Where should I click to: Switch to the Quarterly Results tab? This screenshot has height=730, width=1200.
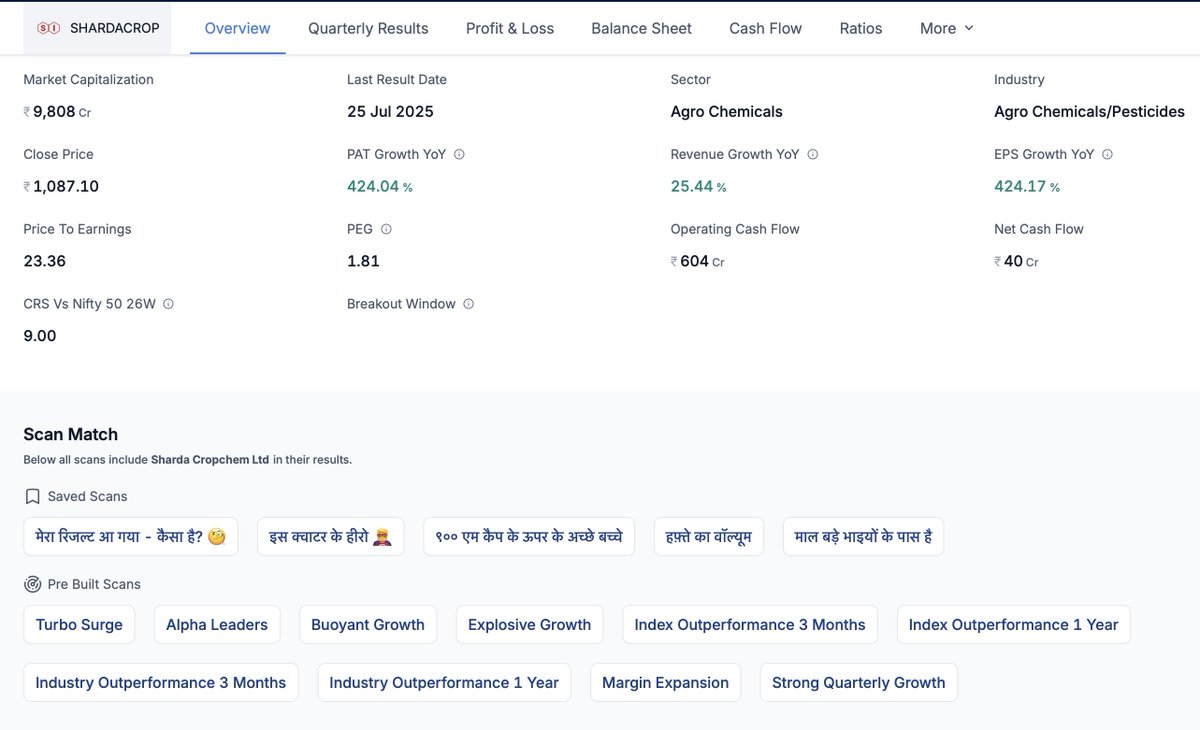[368, 28]
